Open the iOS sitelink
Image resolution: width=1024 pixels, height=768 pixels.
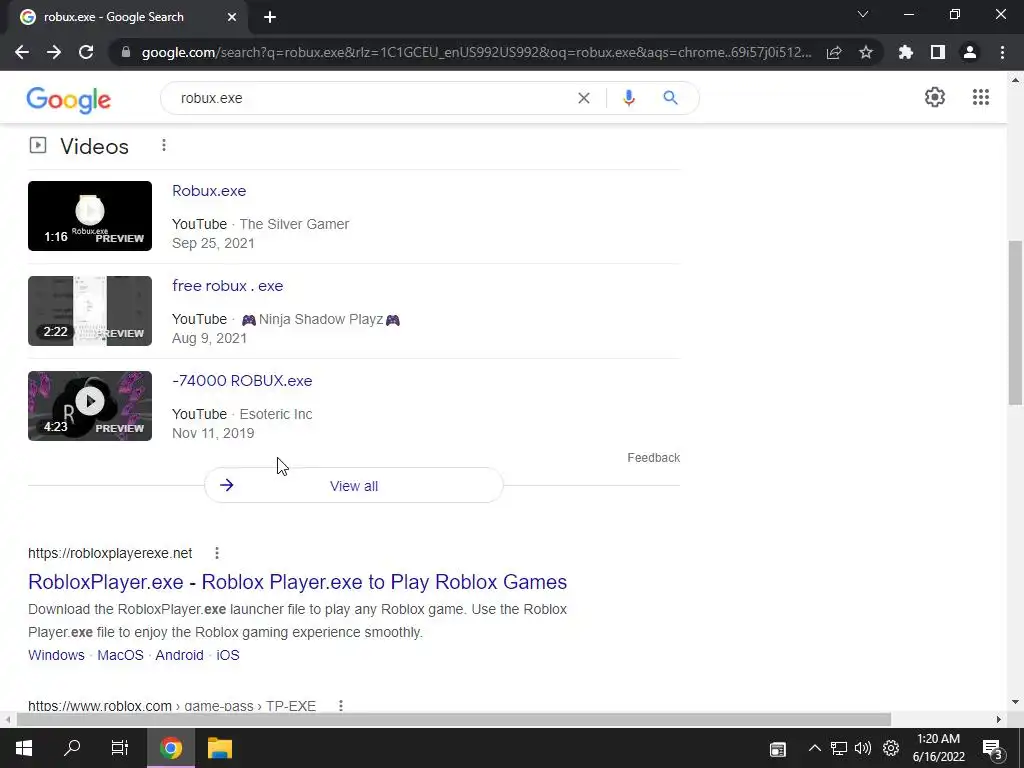(x=228, y=655)
